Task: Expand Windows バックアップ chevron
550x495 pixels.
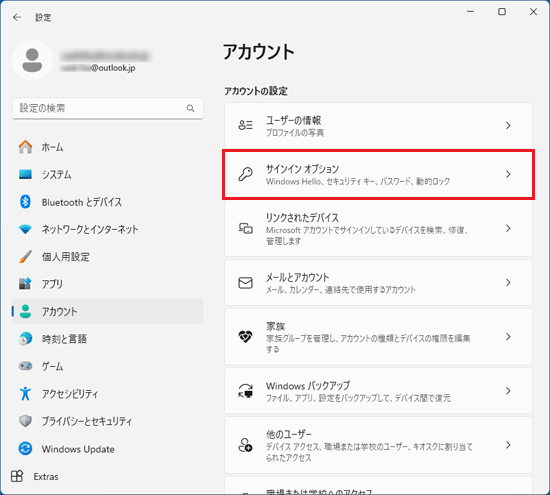Action: tap(508, 390)
